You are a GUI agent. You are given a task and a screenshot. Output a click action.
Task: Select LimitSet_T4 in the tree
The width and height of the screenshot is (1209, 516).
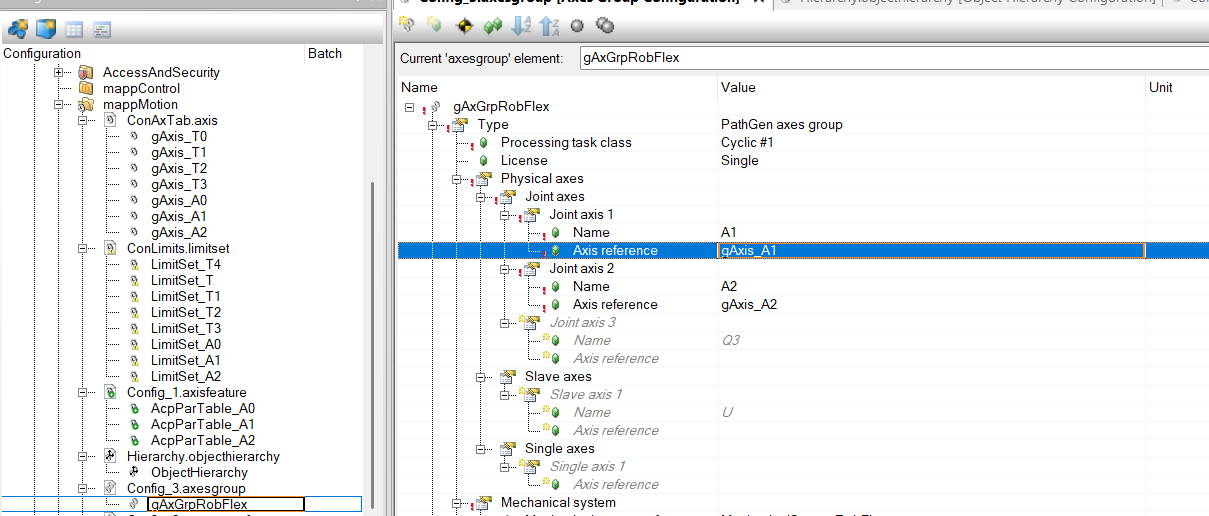(x=186, y=264)
